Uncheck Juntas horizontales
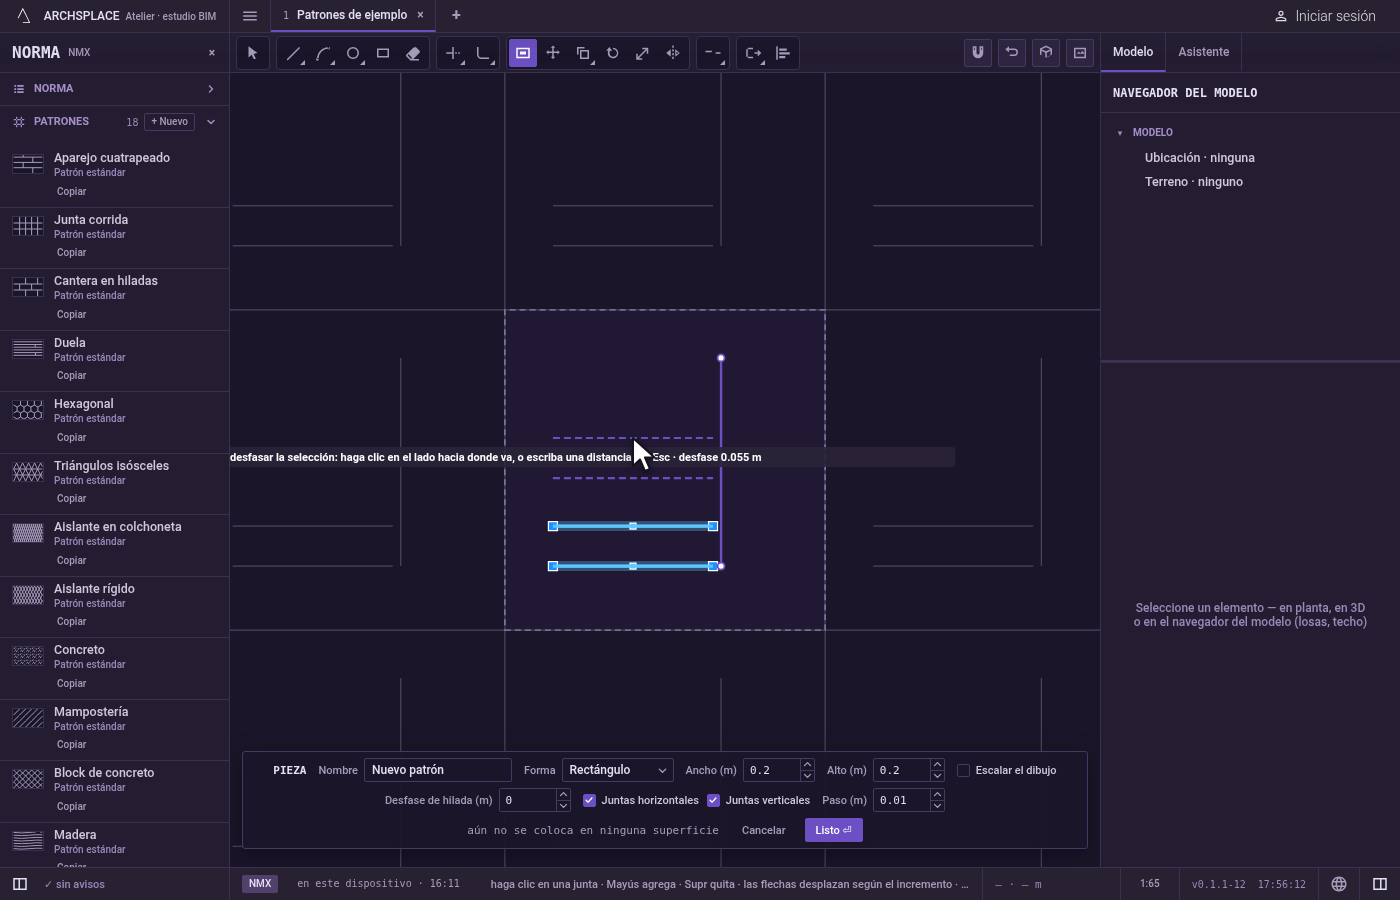The width and height of the screenshot is (1400, 900). [589, 800]
